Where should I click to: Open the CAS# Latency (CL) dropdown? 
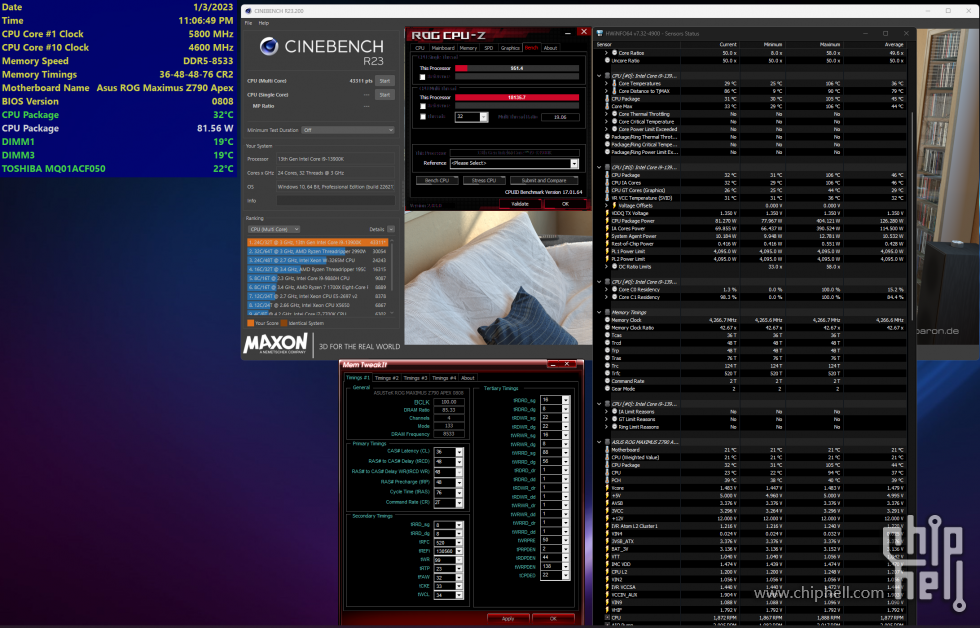coord(459,452)
